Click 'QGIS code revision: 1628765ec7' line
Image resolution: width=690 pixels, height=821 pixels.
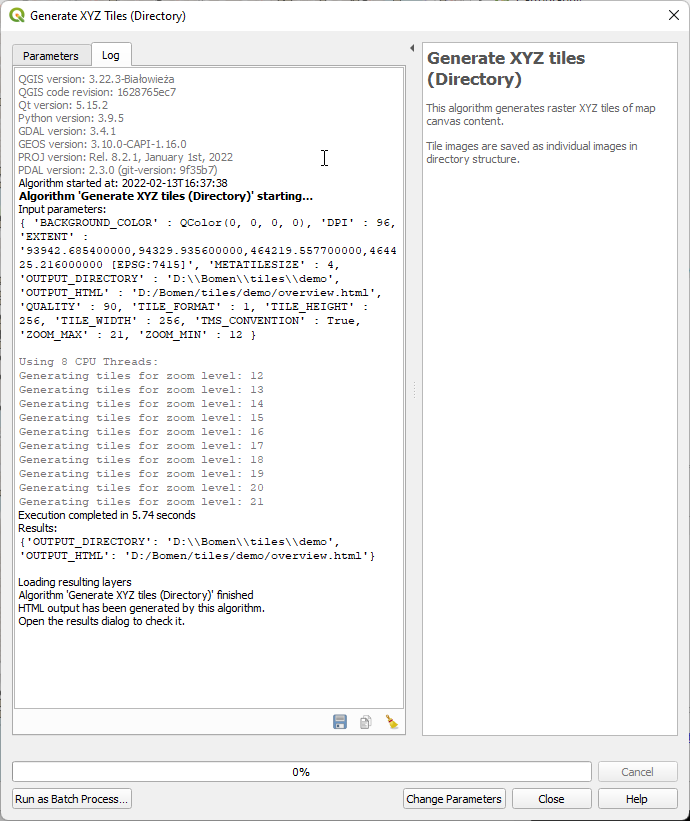pos(97,92)
